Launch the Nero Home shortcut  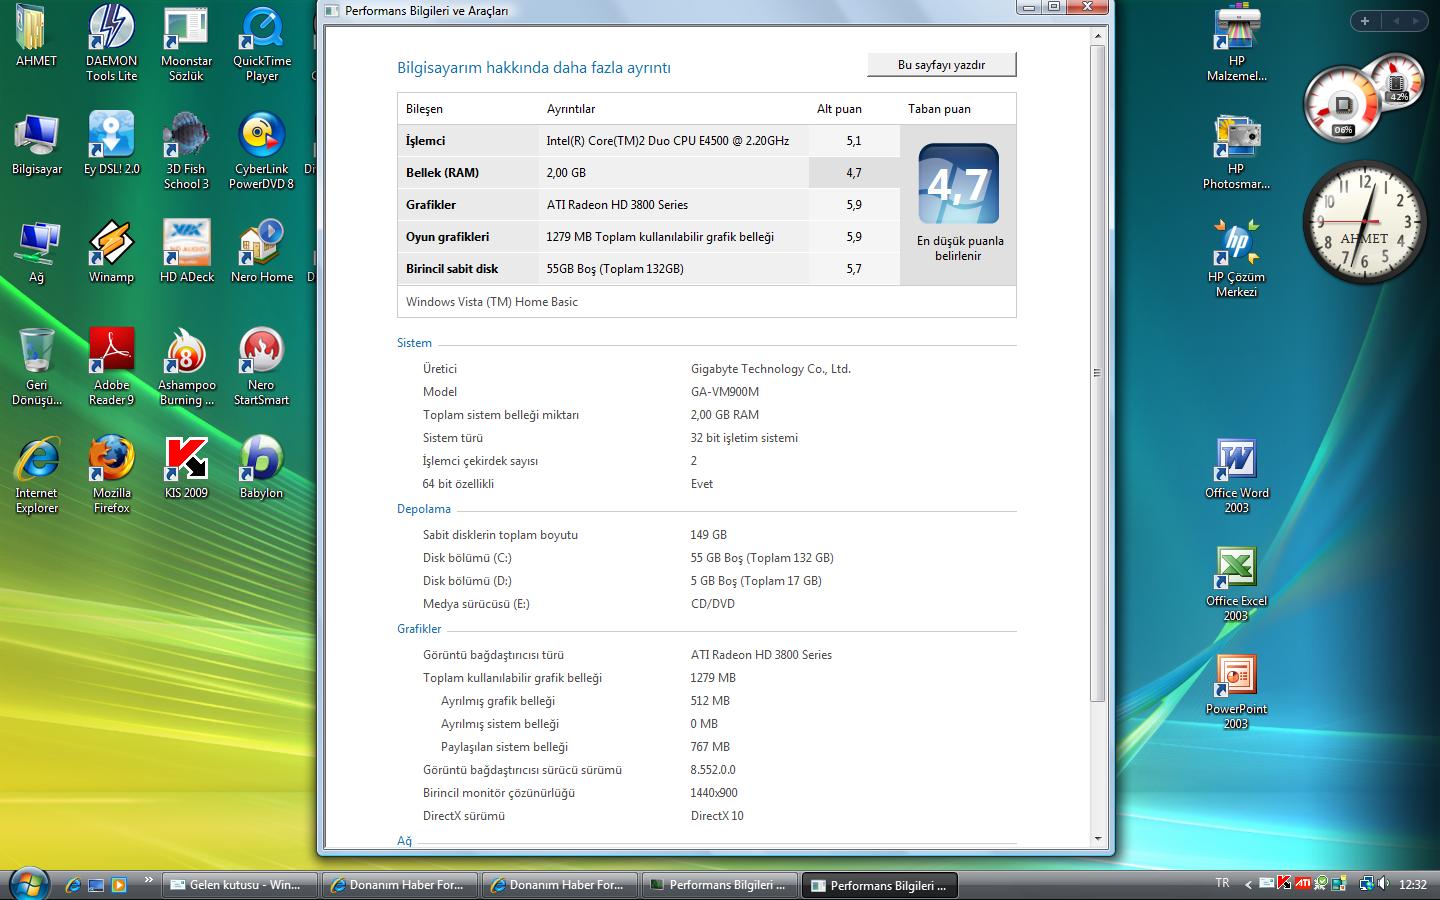point(262,253)
